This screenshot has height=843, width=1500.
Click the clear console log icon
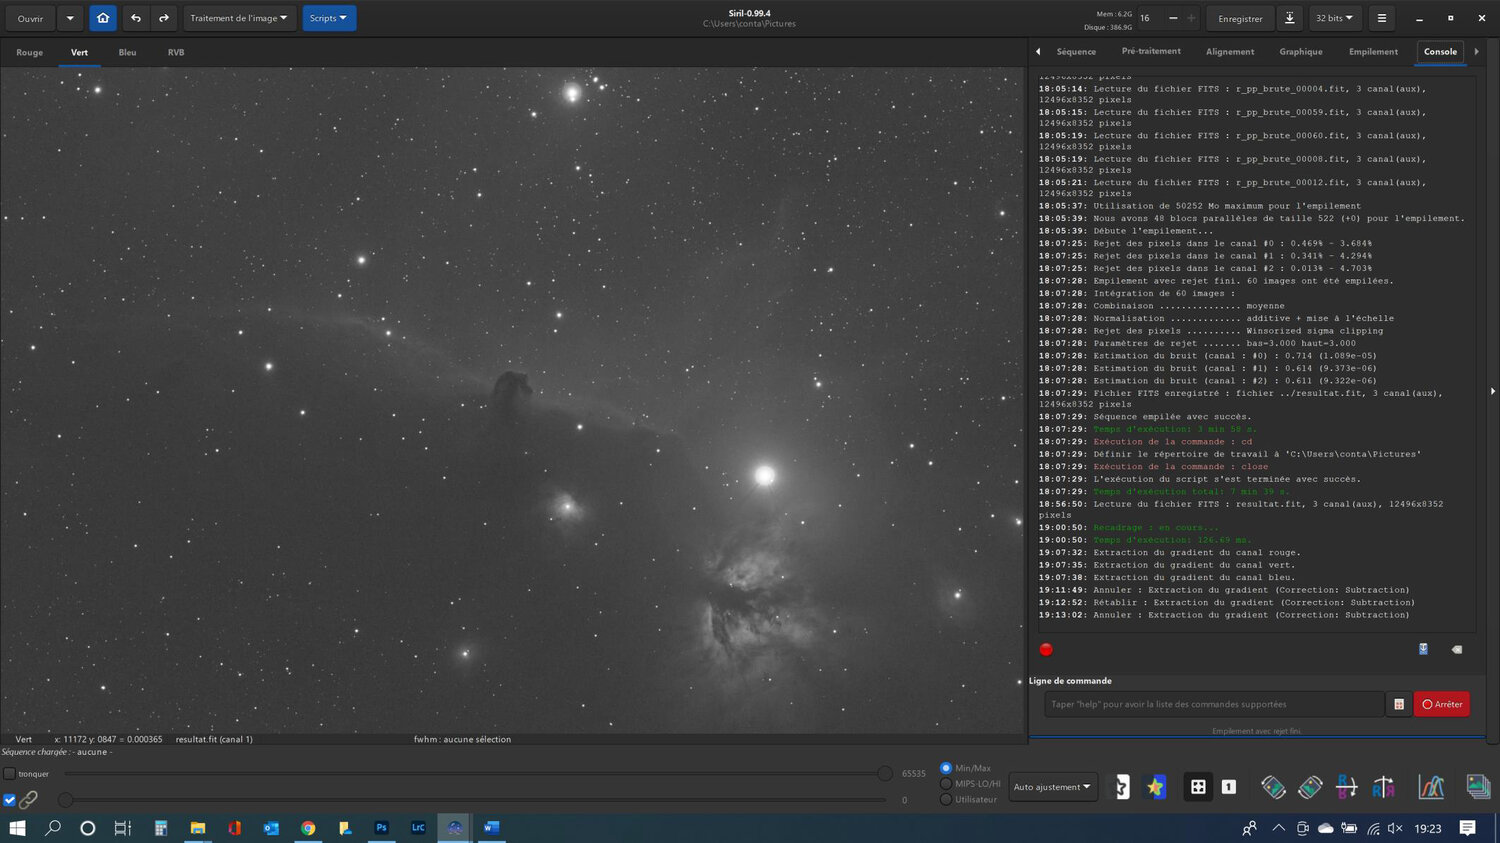click(1457, 650)
